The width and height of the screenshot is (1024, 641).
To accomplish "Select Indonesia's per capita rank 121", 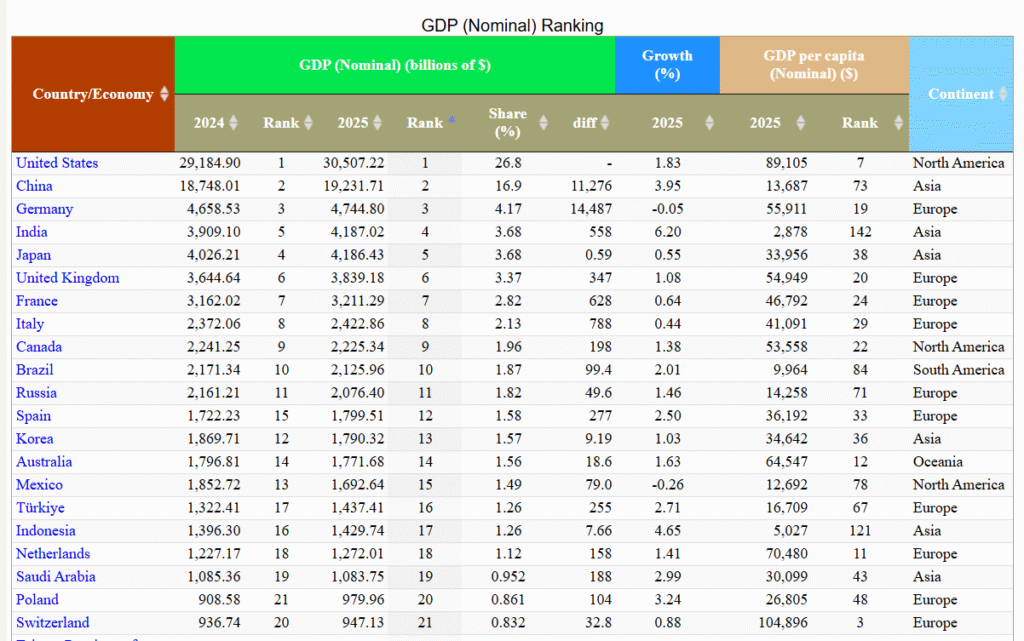I will tap(860, 531).
